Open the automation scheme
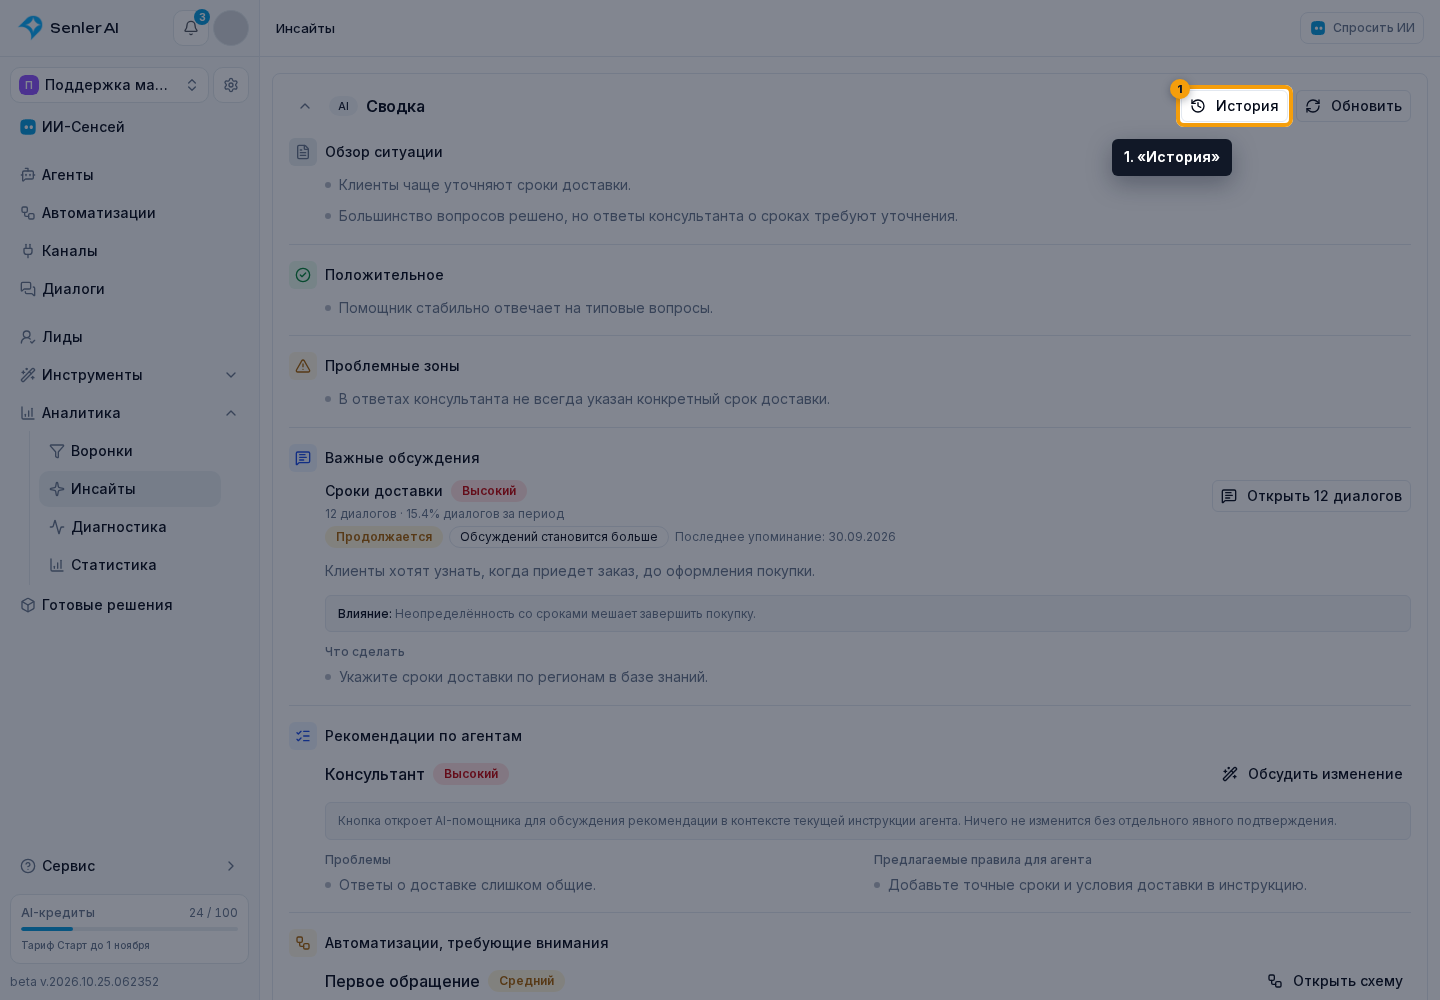1440x1000 pixels. (x=1335, y=981)
